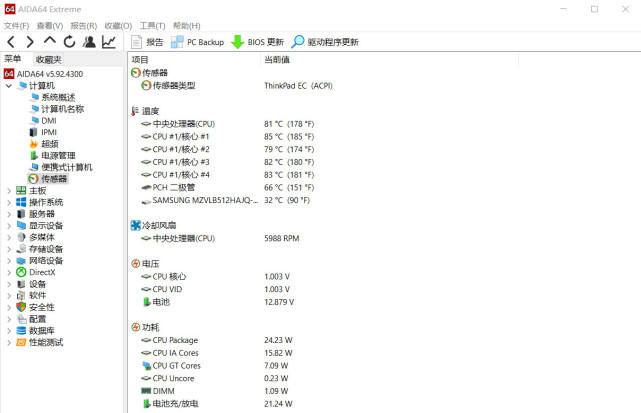
Task: Start BIOS 更新 from toolbar
Action: tap(257, 42)
